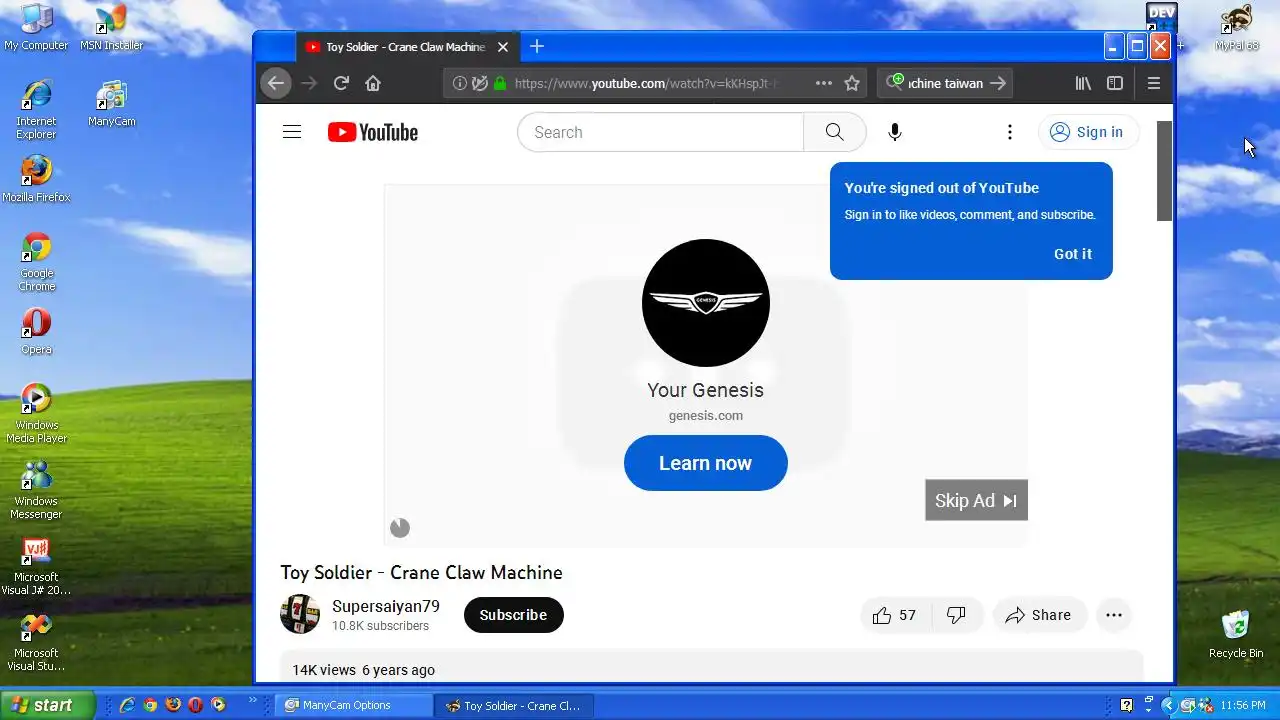Dismiss sign-out notice with Got it
The width and height of the screenshot is (1280, 720).
point(1073,254)
